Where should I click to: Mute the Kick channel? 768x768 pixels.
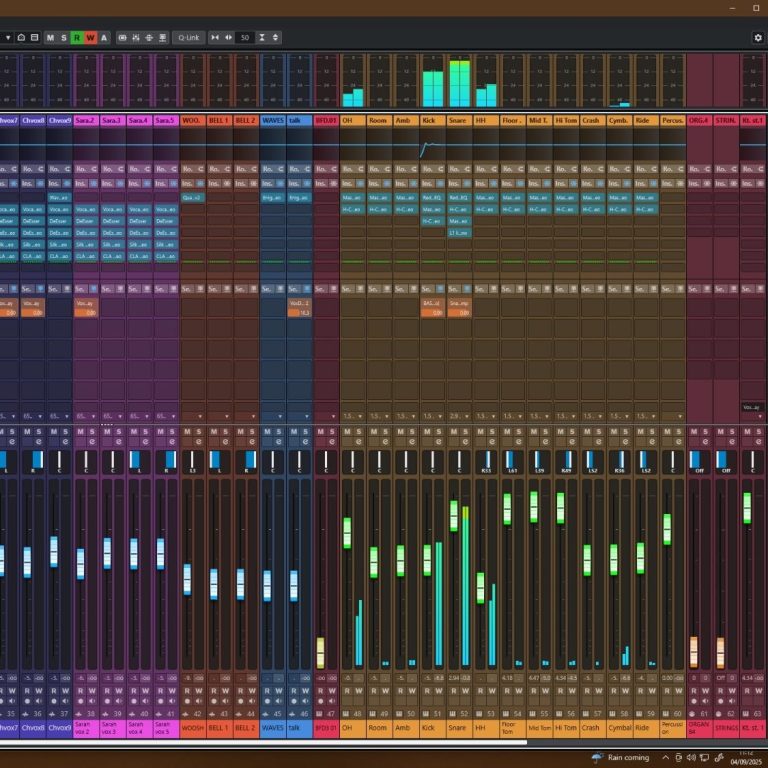(x=426, y=431)
